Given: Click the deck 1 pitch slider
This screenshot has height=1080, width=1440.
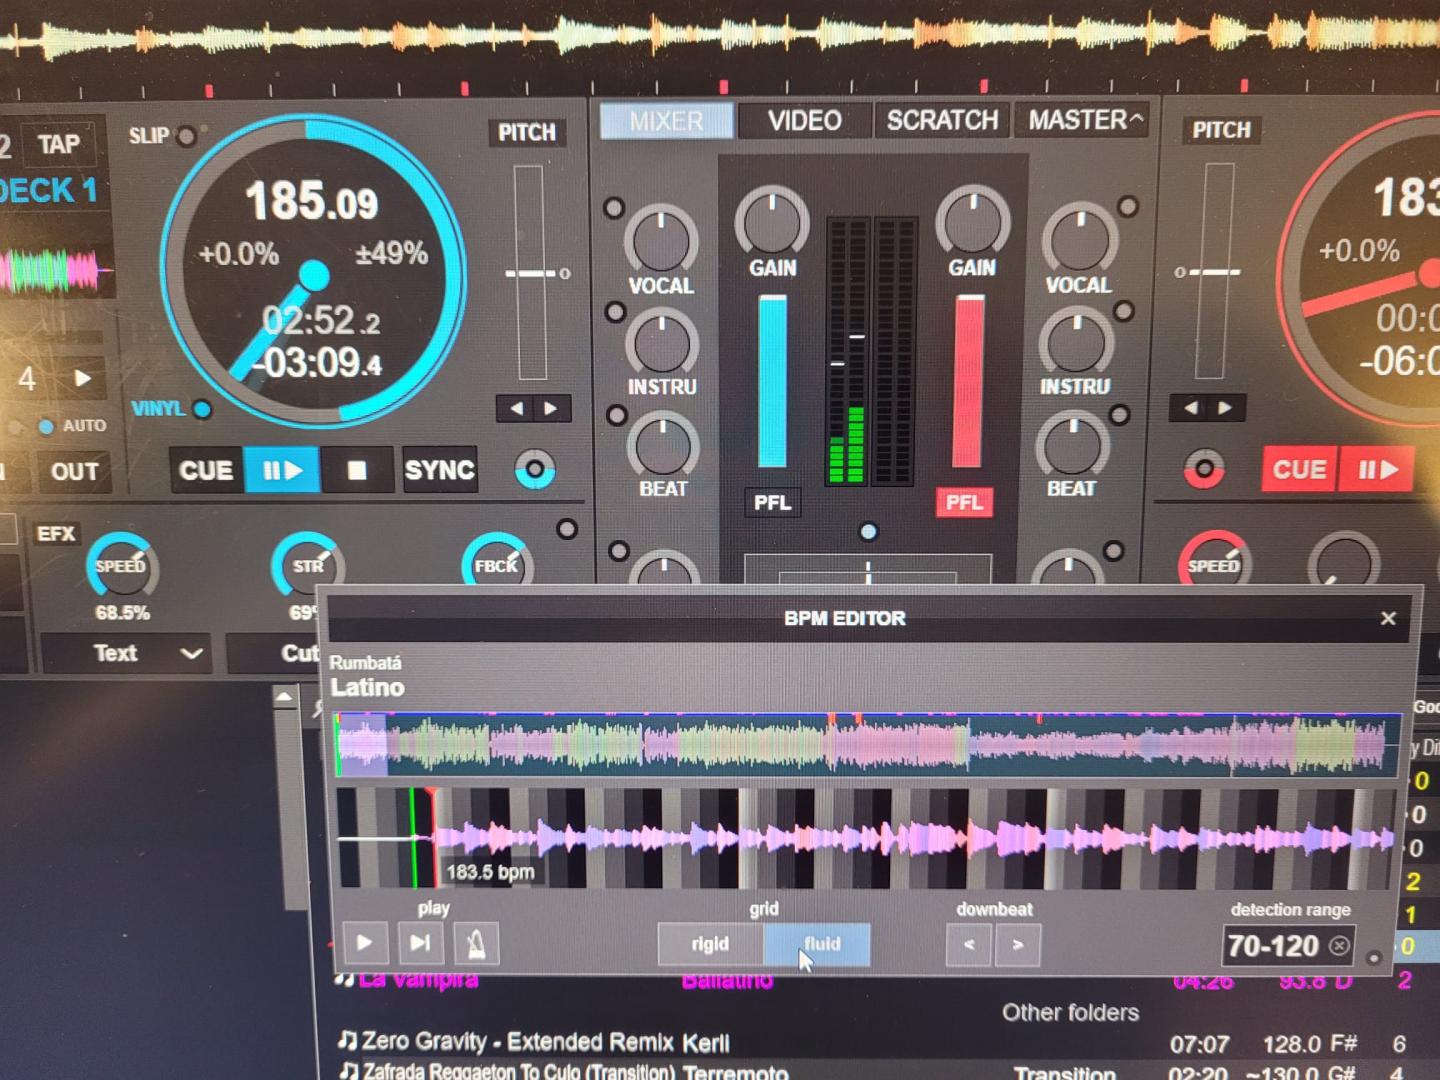Looking at the screenshot, I should [529, 273].
